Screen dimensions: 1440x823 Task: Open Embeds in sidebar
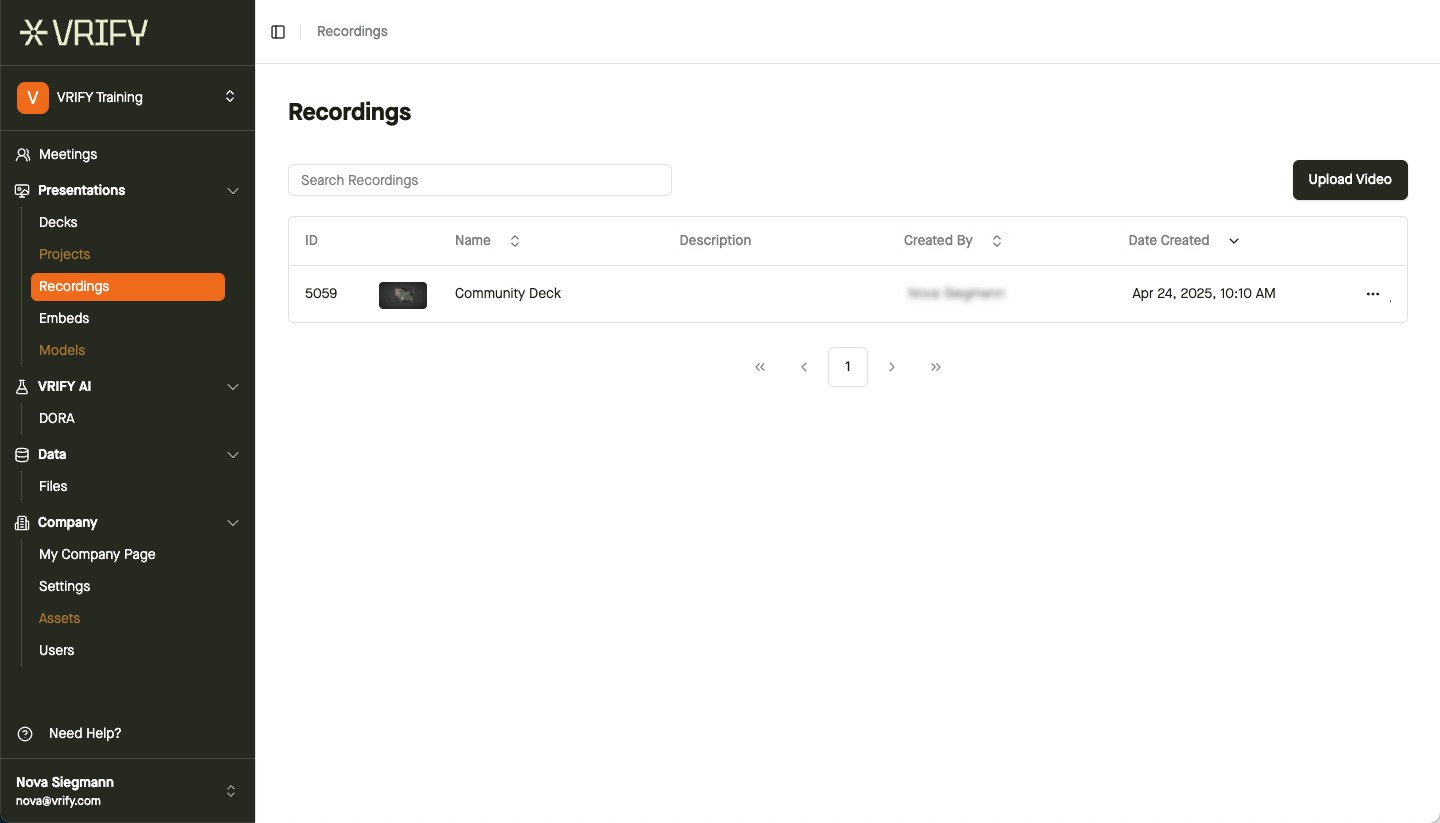(64, 318)
